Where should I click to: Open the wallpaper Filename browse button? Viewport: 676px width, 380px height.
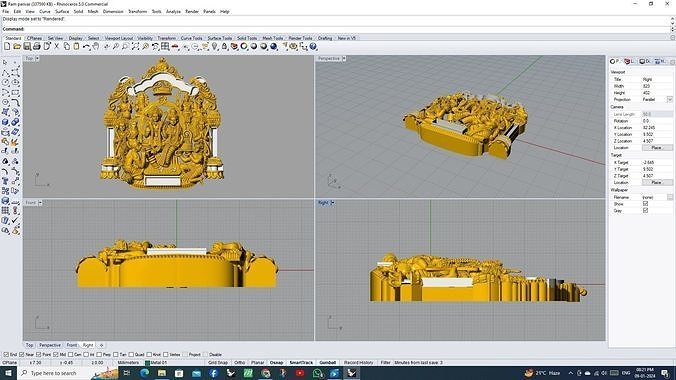pos(670,197)
